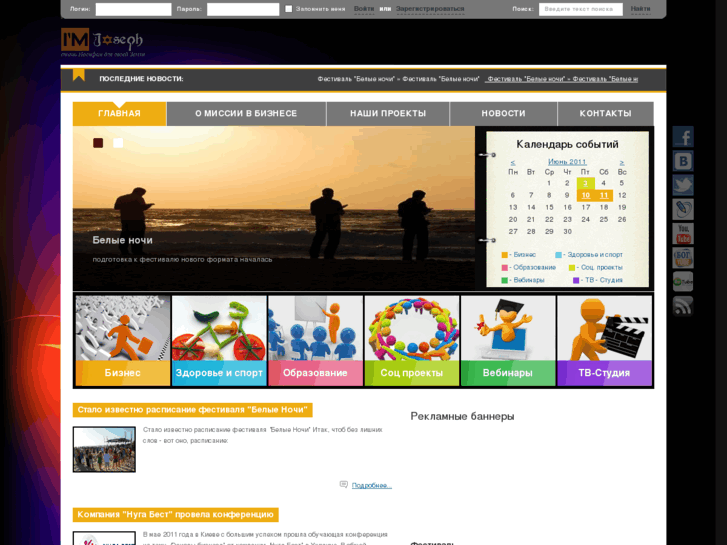This screenshot has height=545, width=727.
Task: Open the О миссии в бизнесе tab
Action: point(246,114)
